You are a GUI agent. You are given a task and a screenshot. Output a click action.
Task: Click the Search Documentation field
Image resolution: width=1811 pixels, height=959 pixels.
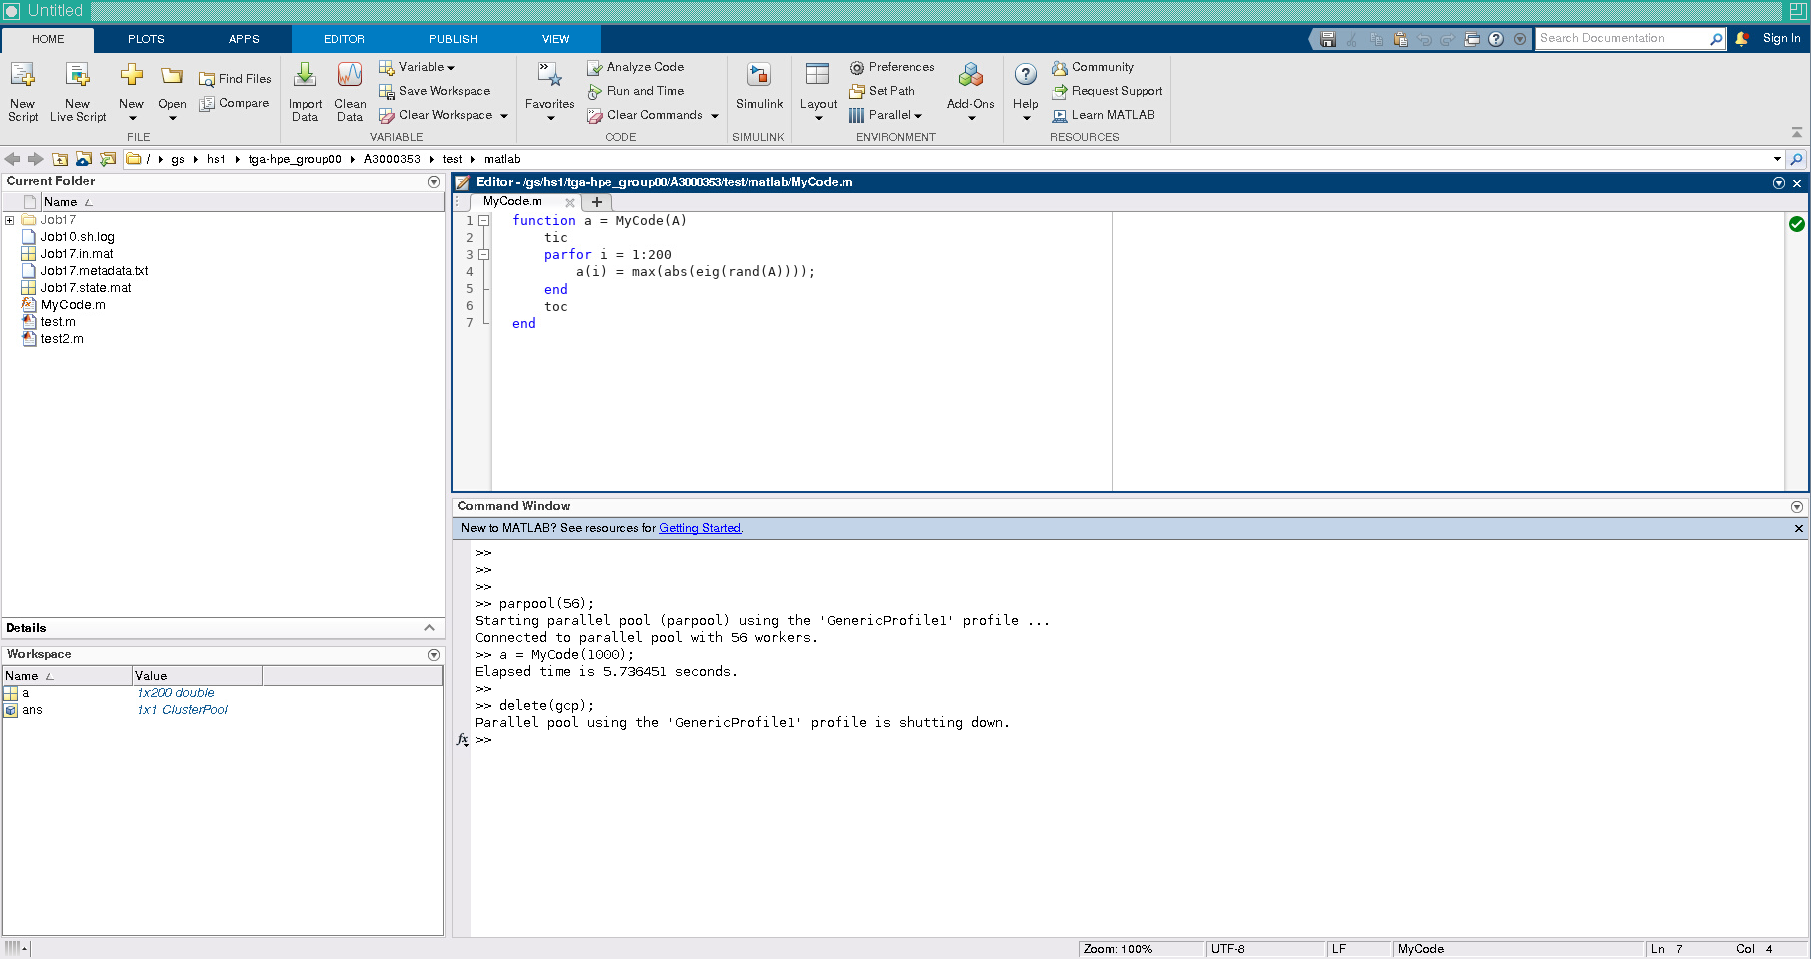(1621, 38)
